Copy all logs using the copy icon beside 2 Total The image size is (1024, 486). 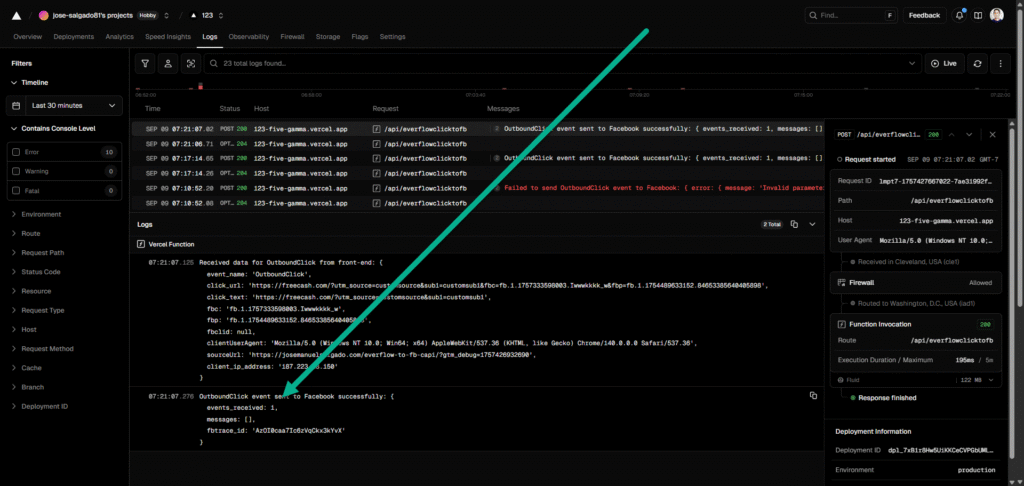(x=794, y=225)
